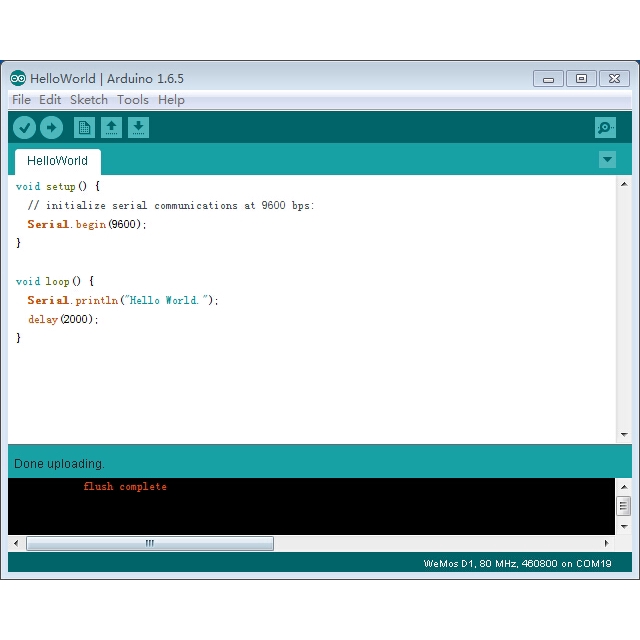Screen dimensions: 640x640
Task: Create a new sketch with the New icon
Action: [x=84, y=128]
